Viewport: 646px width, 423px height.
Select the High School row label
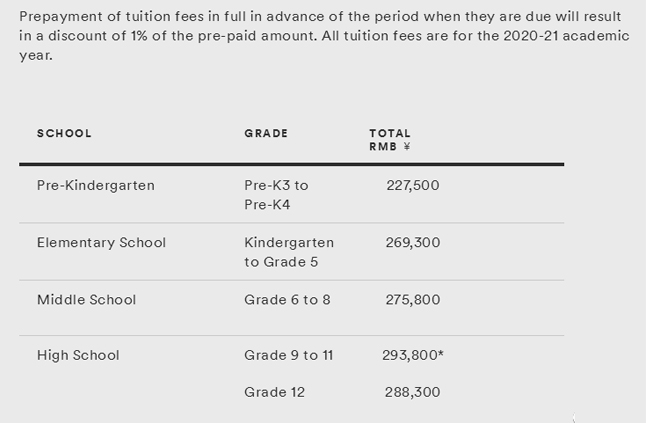point(78,355)
